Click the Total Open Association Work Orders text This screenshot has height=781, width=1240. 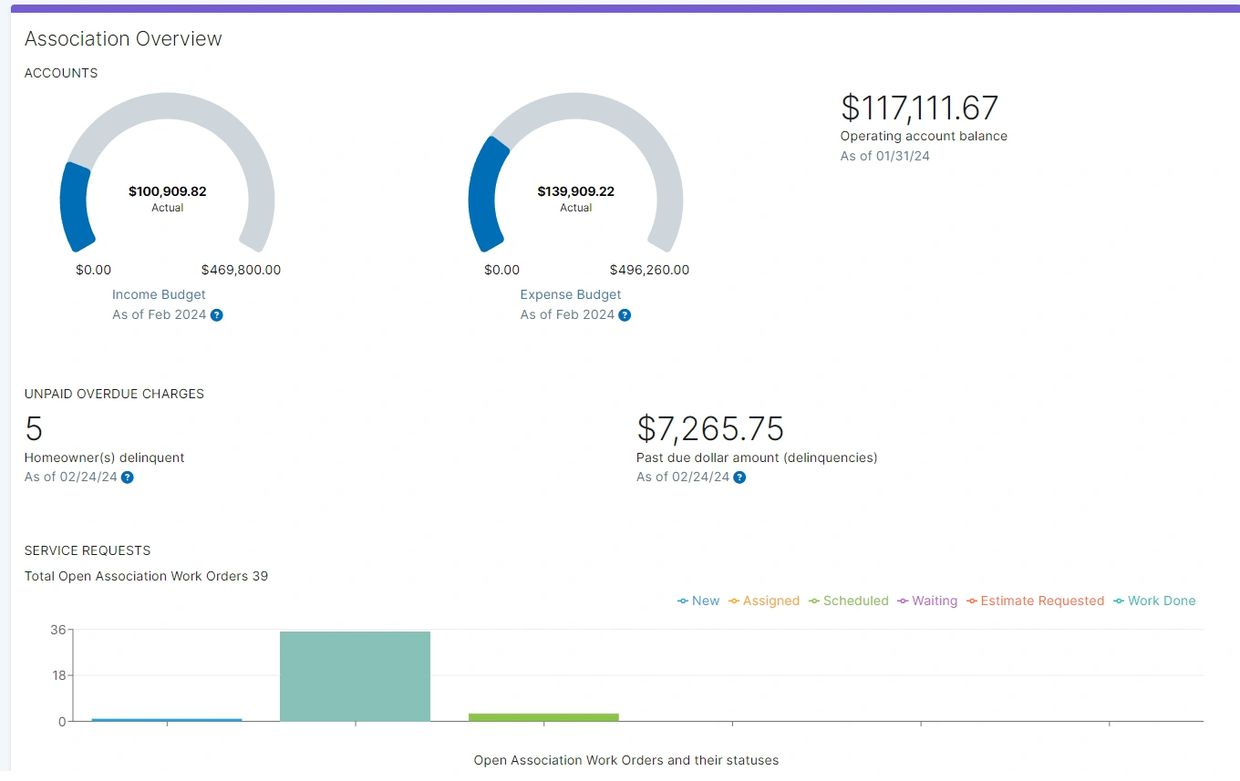tap(146, 576)
